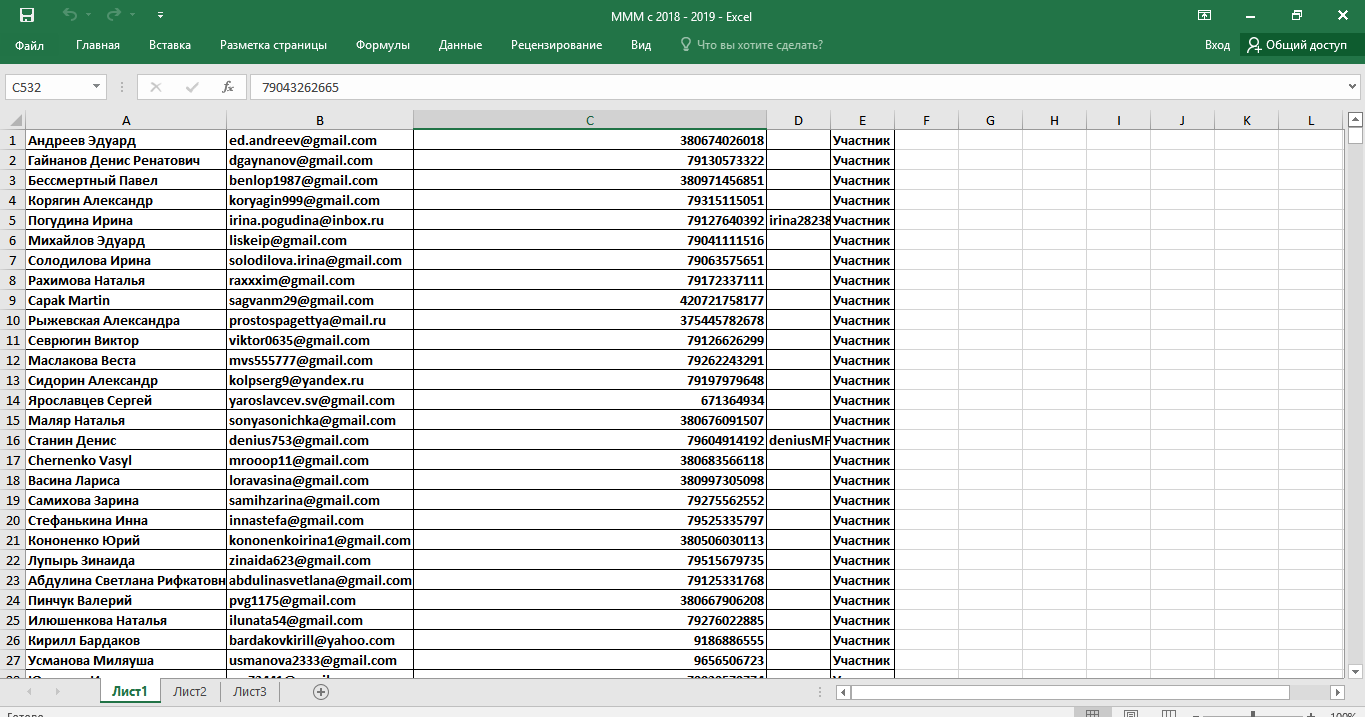
Task: Click the Insert Function fx icon
Action: pos(228,87)
